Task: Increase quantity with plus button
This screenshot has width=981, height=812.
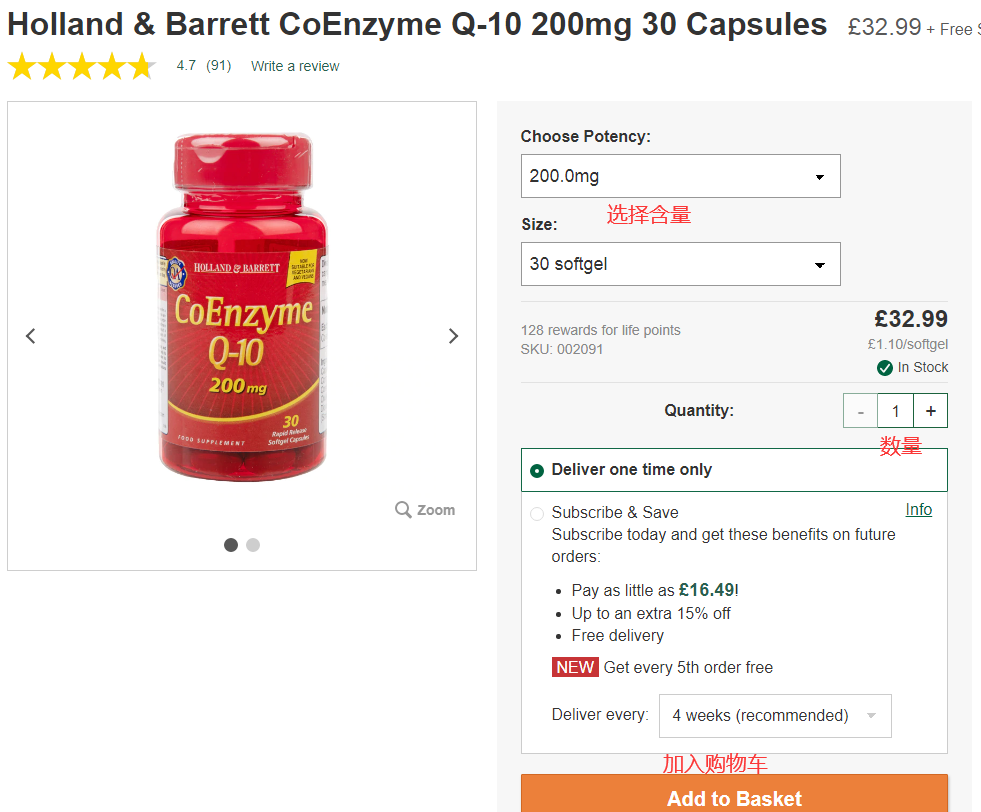Action: click(931, 411)
